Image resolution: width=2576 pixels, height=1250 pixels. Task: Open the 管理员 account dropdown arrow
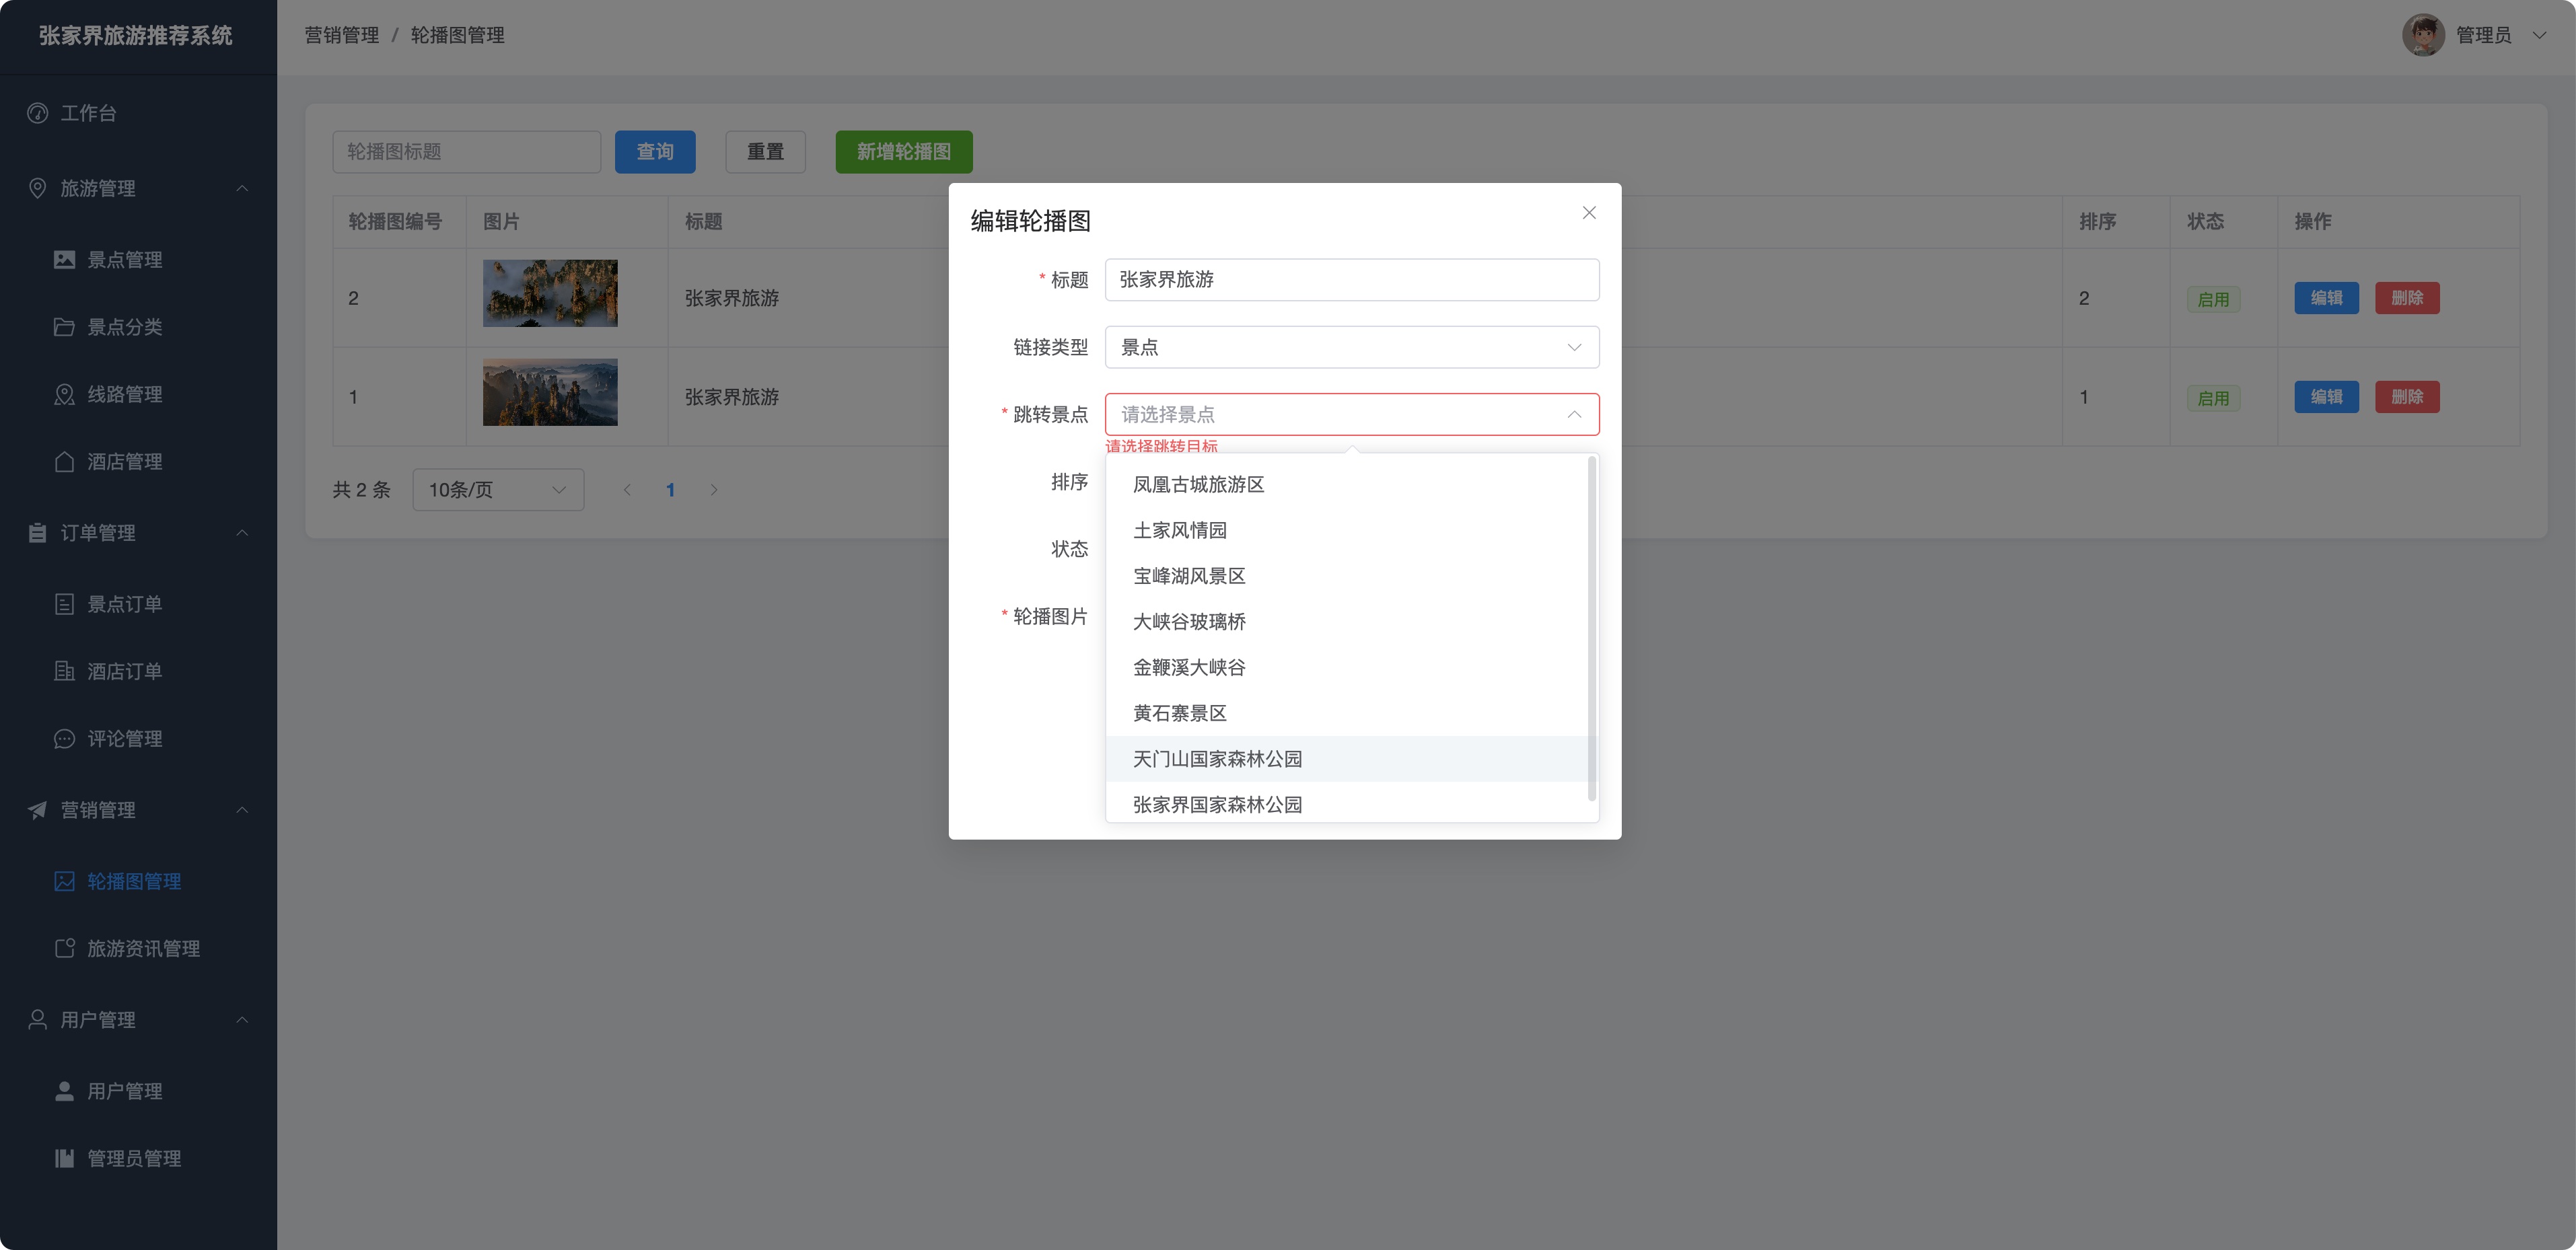pos(2539,35)
